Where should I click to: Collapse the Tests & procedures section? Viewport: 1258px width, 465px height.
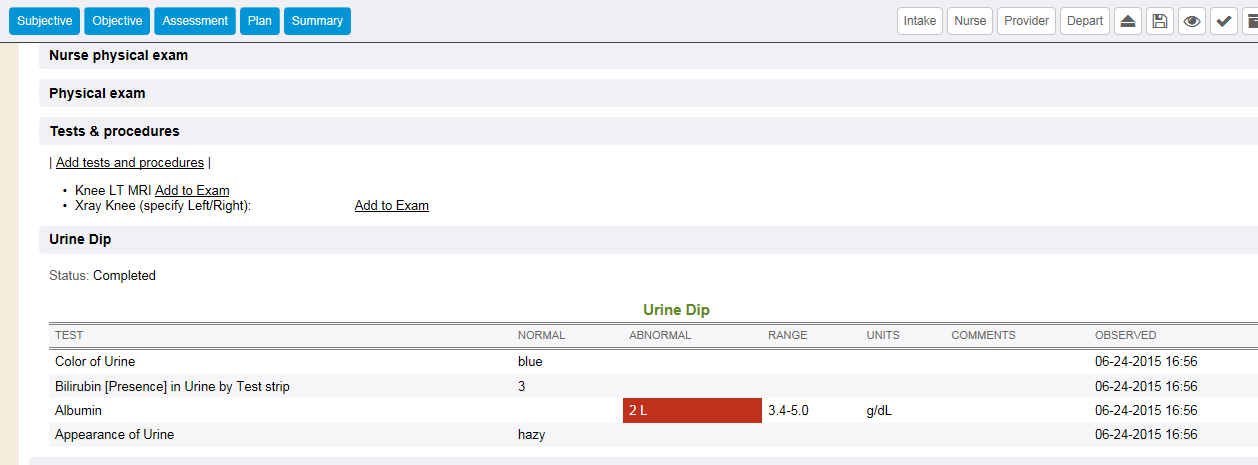[648, 131]
